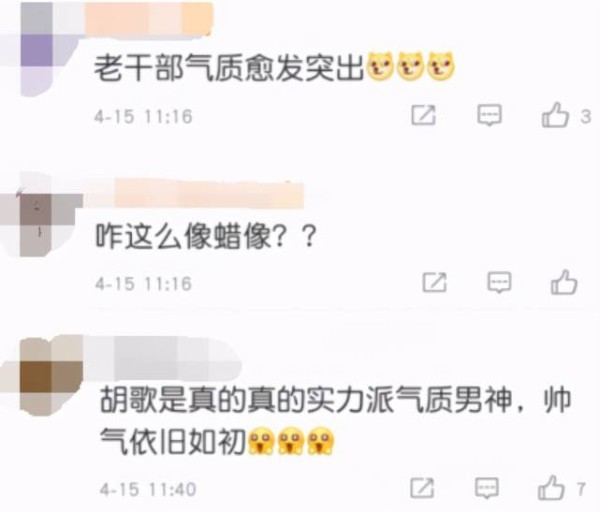Open replies for 咋这么像蜡像 comment
The height and width of the screenshot is (512, 600).
[499, 282]
